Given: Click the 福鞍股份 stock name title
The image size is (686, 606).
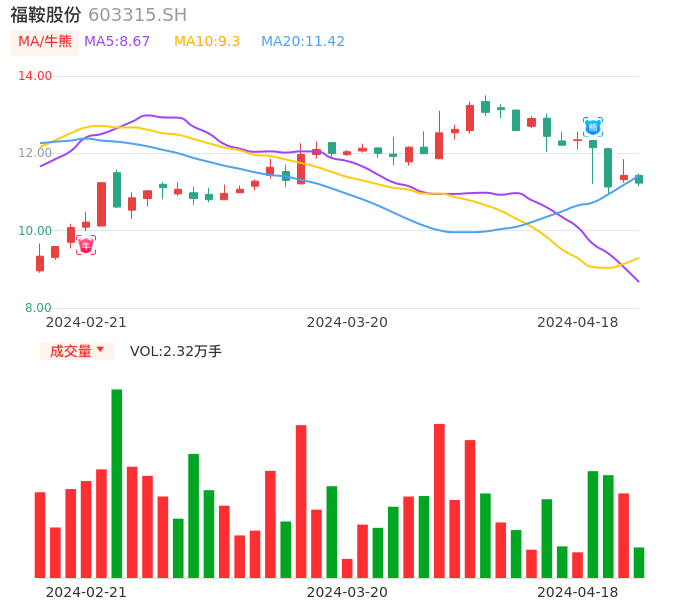Looking at the screenshot, I should tap(46, 15).
